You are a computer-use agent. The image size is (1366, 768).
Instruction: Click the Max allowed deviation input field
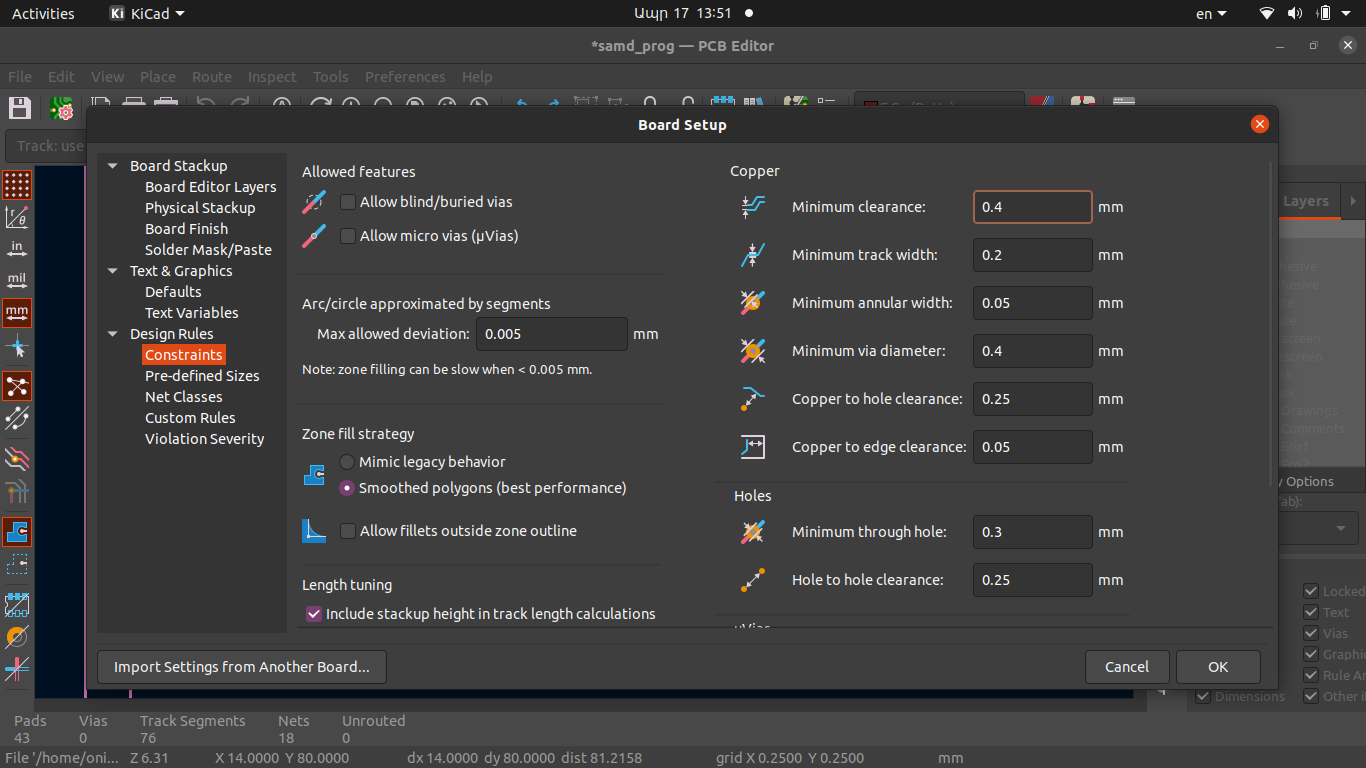click(x=552, y=334)
